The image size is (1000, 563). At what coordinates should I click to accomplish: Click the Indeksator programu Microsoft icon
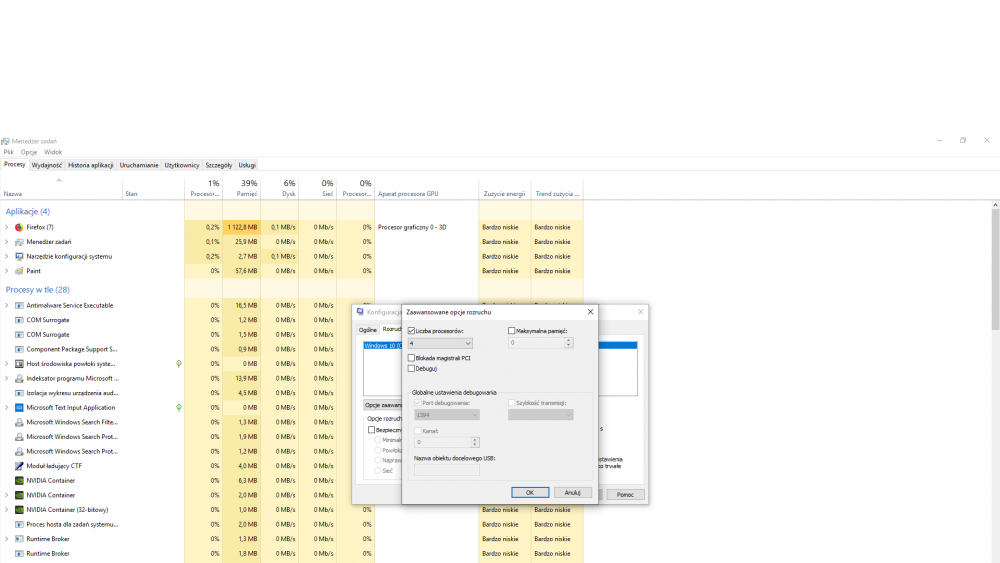click(x=19, y=378)
